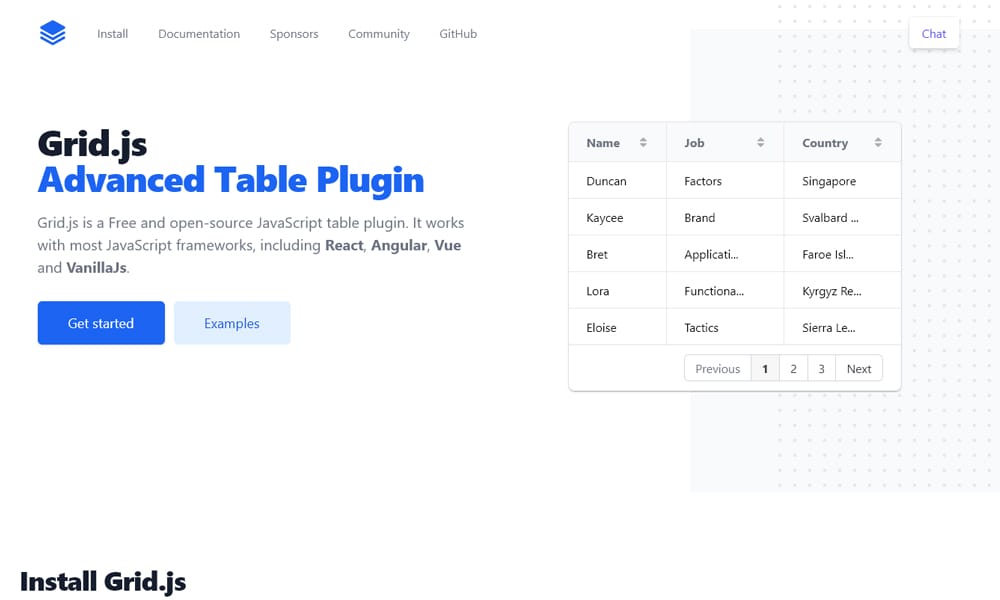Screen dimensions: 1000x600
Task: Click the Advanced Table Plugin heading
Action: tap(231, 180)
